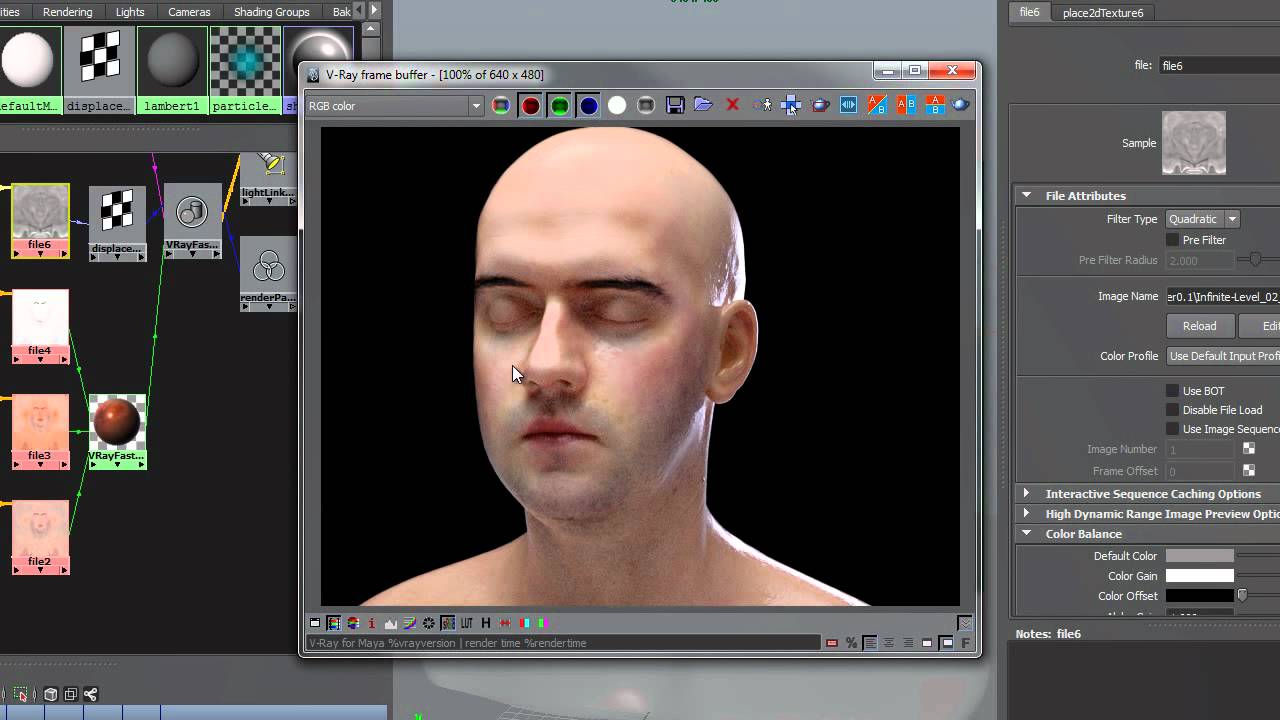Open the Filter Type Quadratic dropdown
The image size is (1280, 720).
pos(1203,219)
